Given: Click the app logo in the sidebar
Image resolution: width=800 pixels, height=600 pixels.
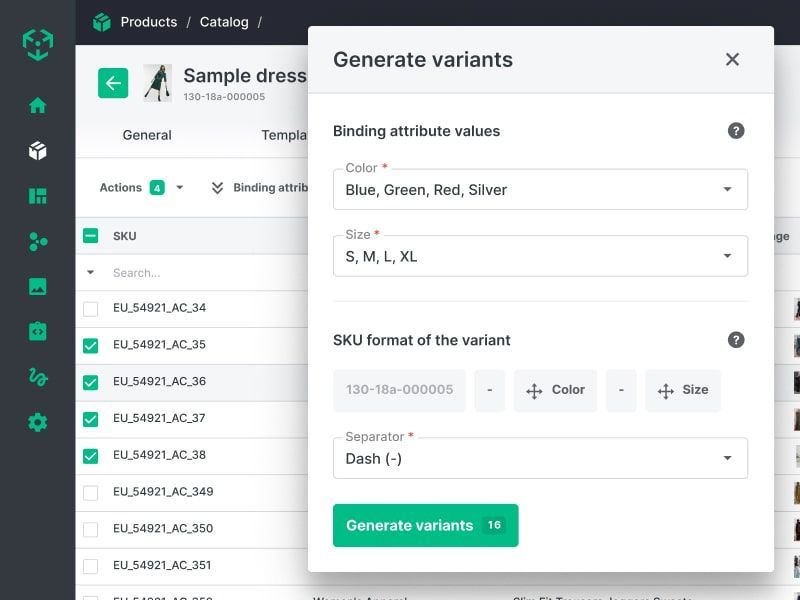Looking at the screenshot, I should coord(38,44).
